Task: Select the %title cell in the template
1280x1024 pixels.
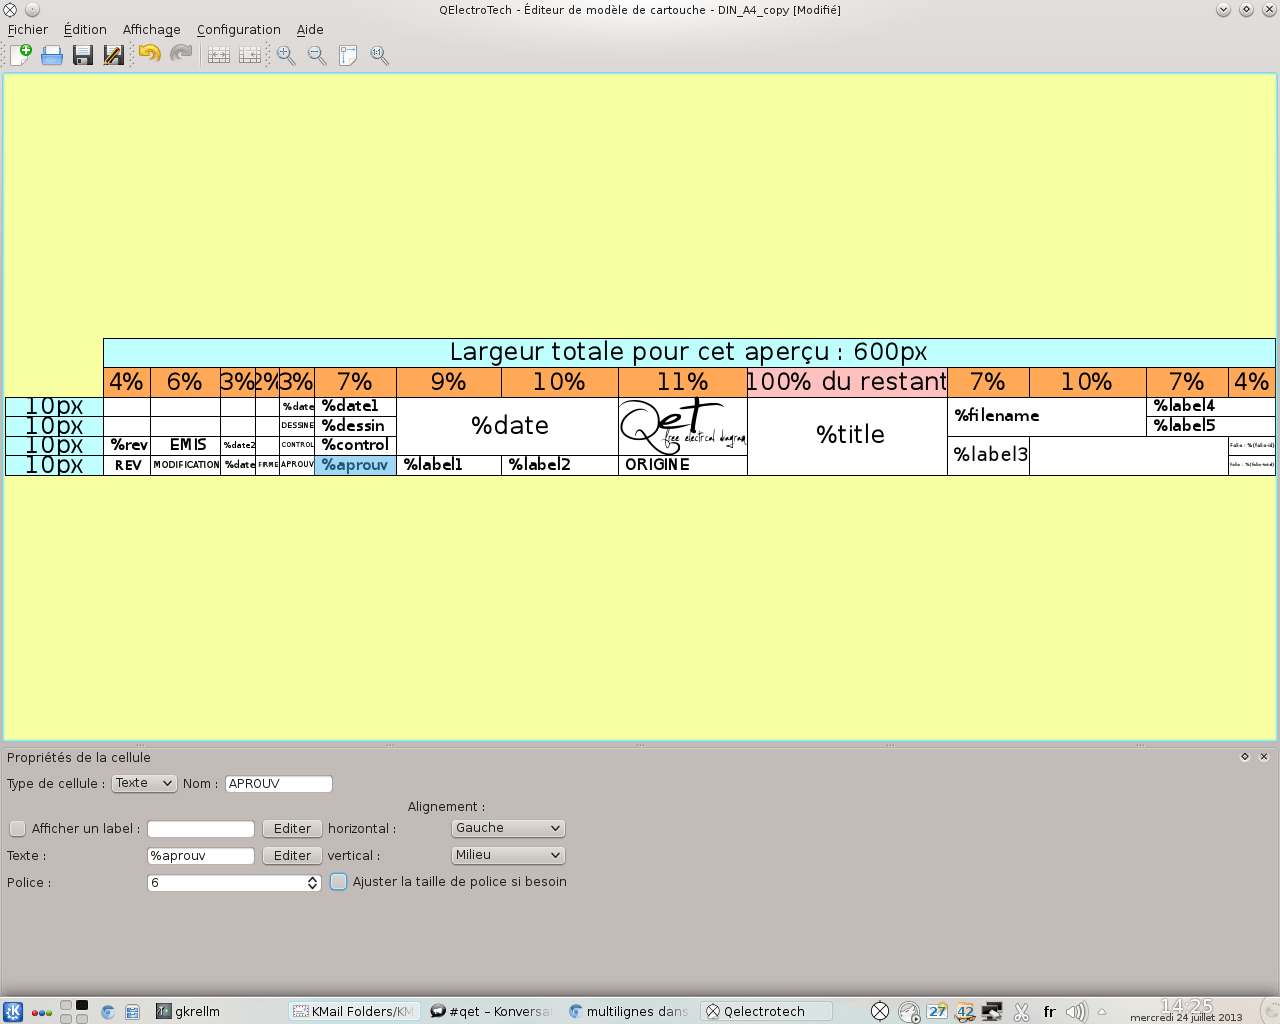Action: pos(847,435)
